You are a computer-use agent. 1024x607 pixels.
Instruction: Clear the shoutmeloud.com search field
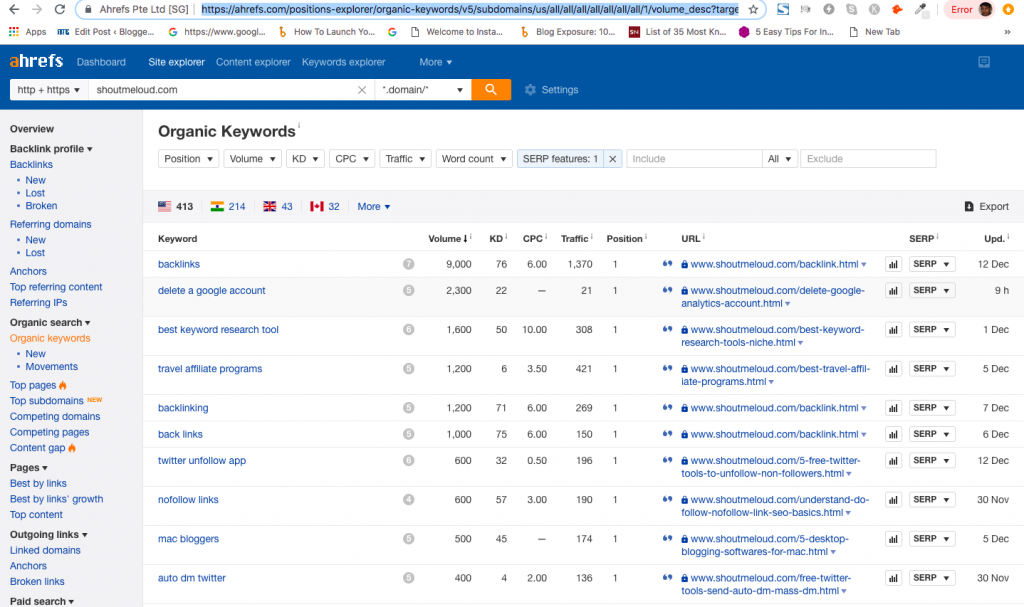click(362, 90)
